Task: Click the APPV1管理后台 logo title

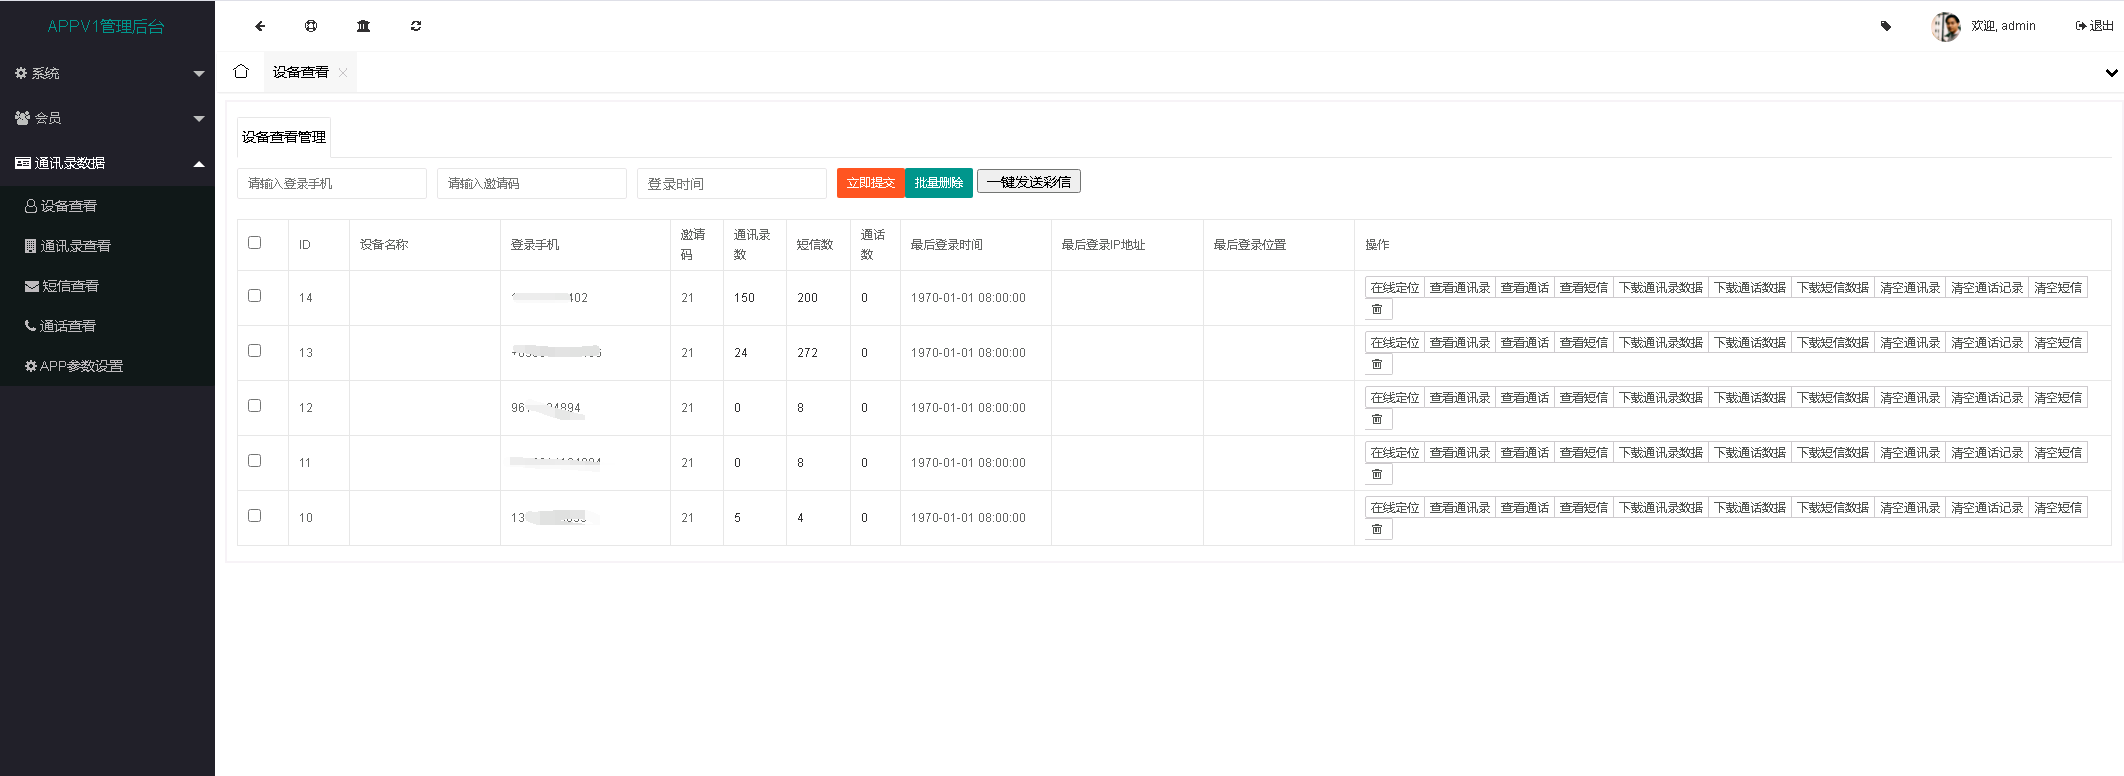Action: (106, 26)
